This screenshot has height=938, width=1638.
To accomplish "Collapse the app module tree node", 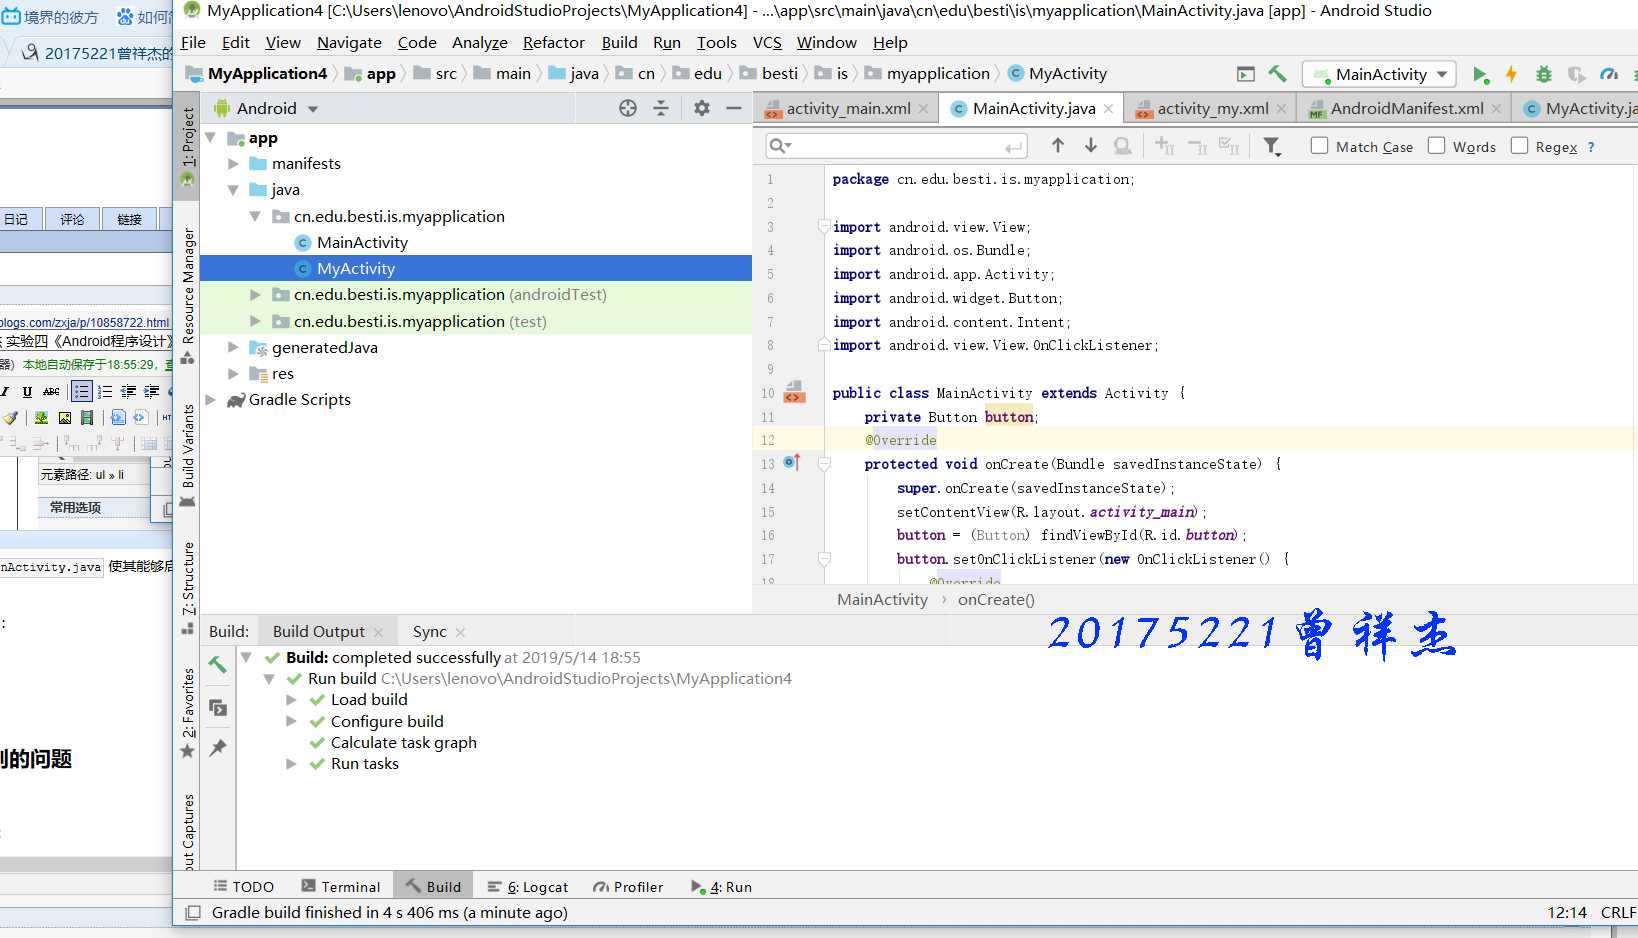I will [210, 137].
